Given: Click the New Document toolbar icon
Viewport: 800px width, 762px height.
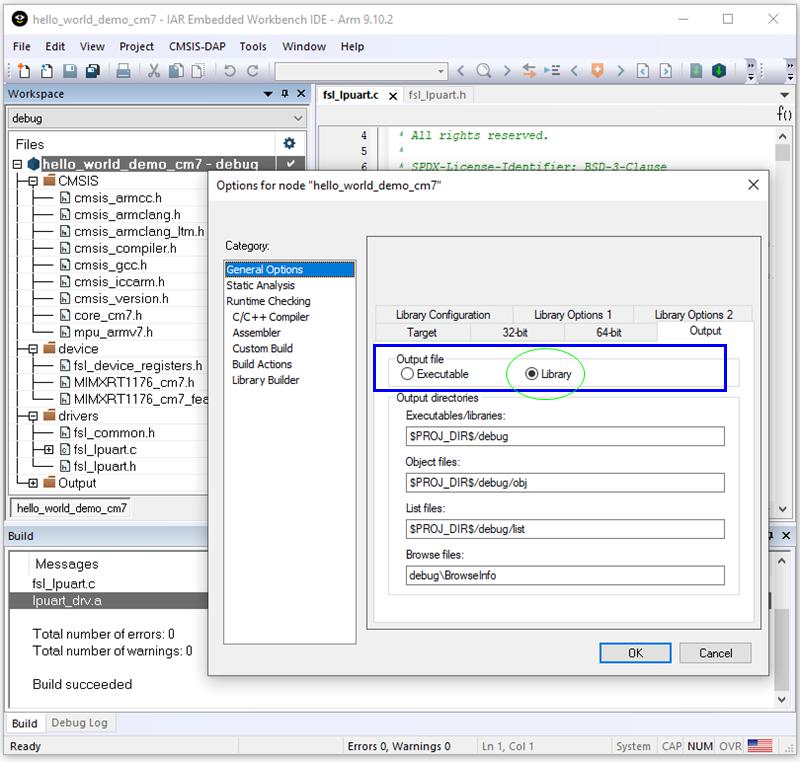Looking at the screenshot, I should (23, 71).
